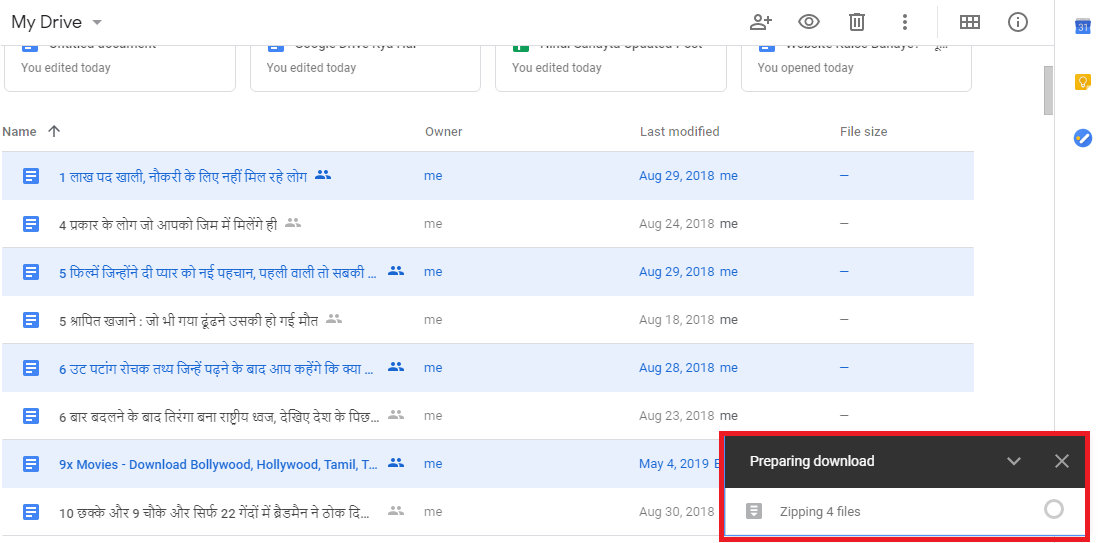Click 'May 4, 2019' last modified date
Viewport: 1109px width, 543px height.
[x=674, y=465]
